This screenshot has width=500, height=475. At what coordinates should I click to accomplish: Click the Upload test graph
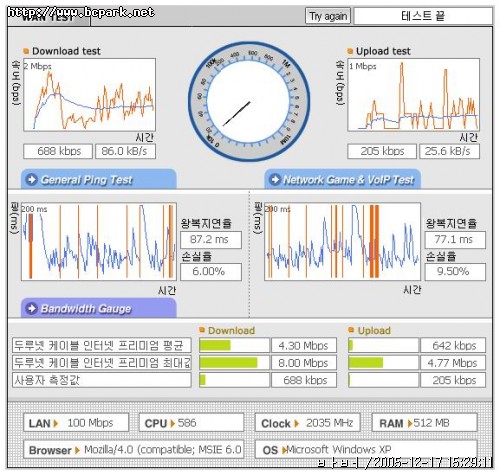point(413,95)
